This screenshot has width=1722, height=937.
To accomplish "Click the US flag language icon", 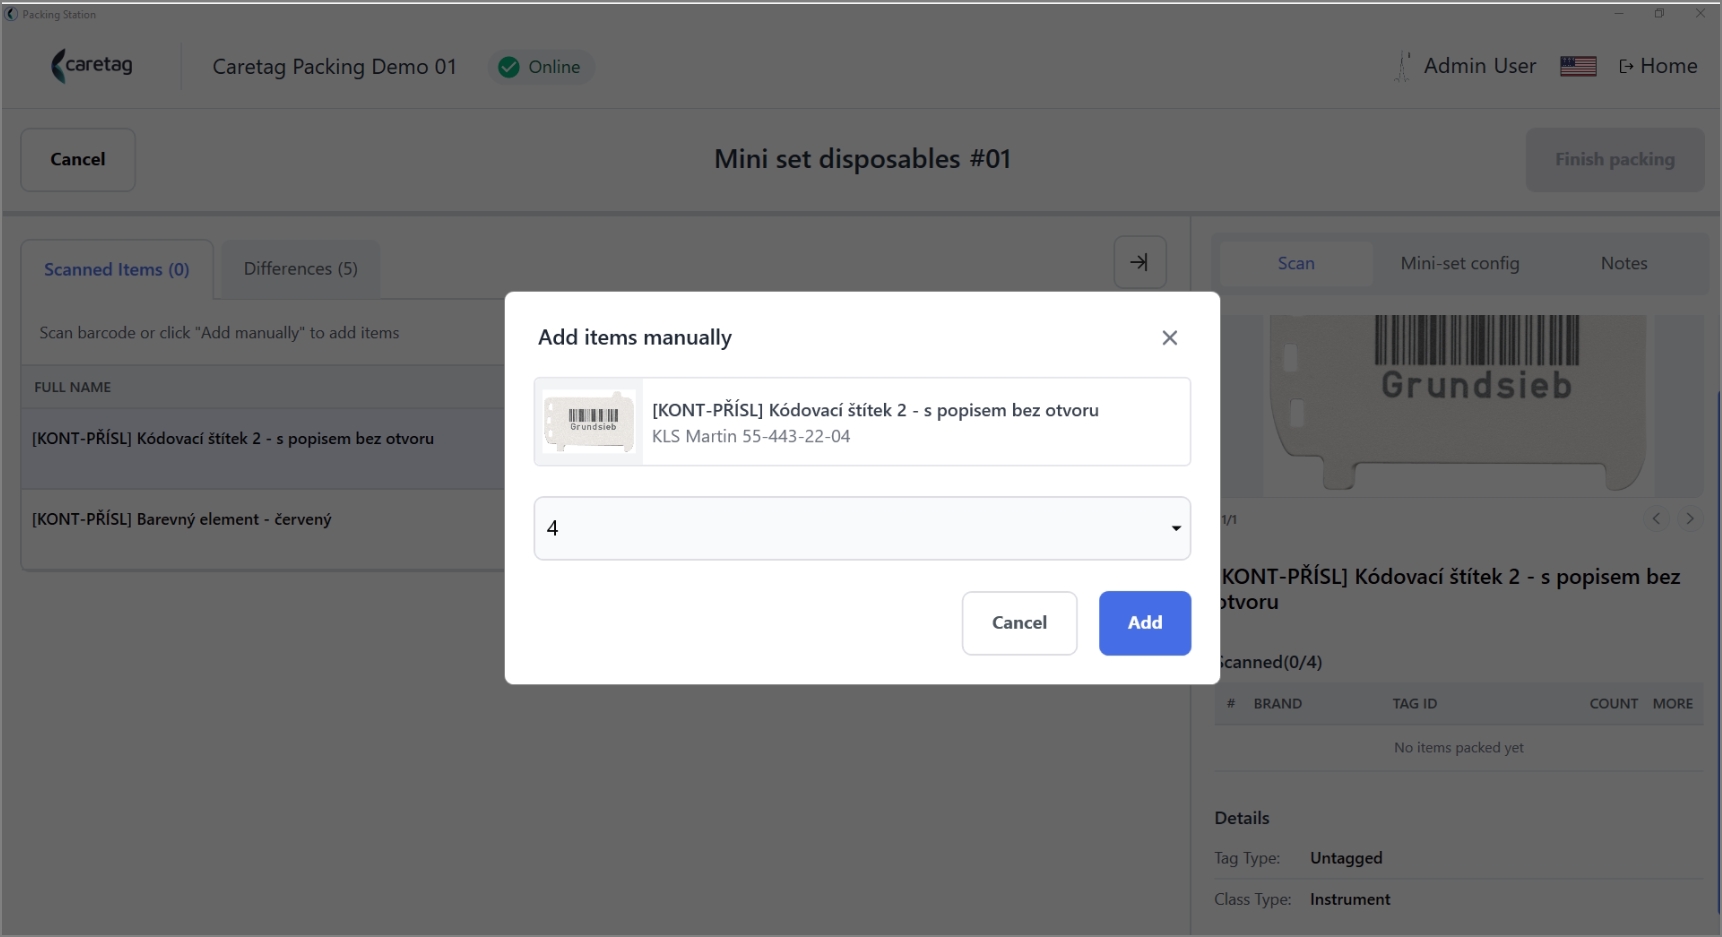I will pos(1578,66).
